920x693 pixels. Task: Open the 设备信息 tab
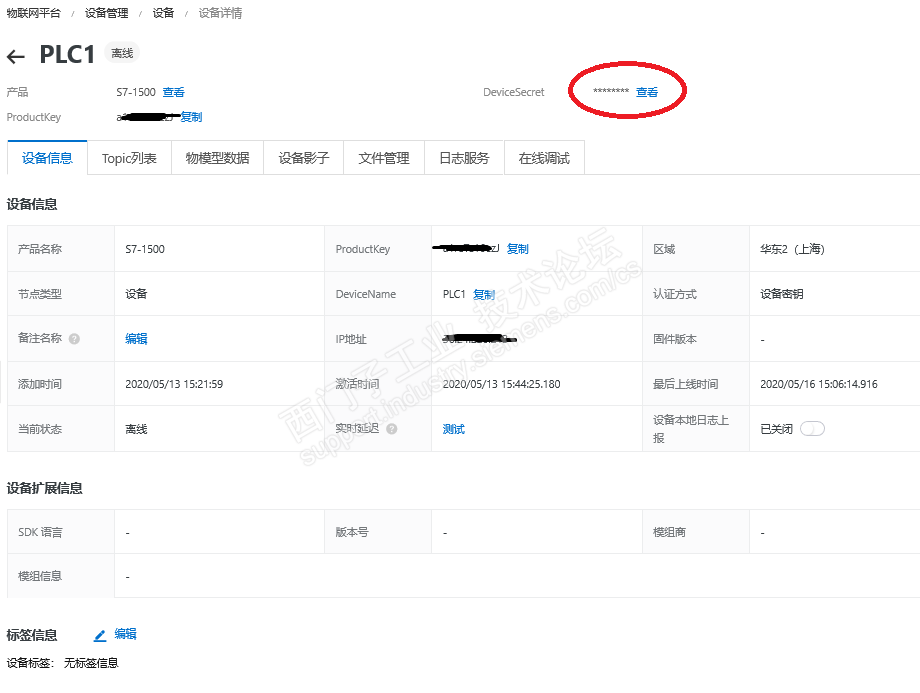pyautogui.click(x=47, y=158)
